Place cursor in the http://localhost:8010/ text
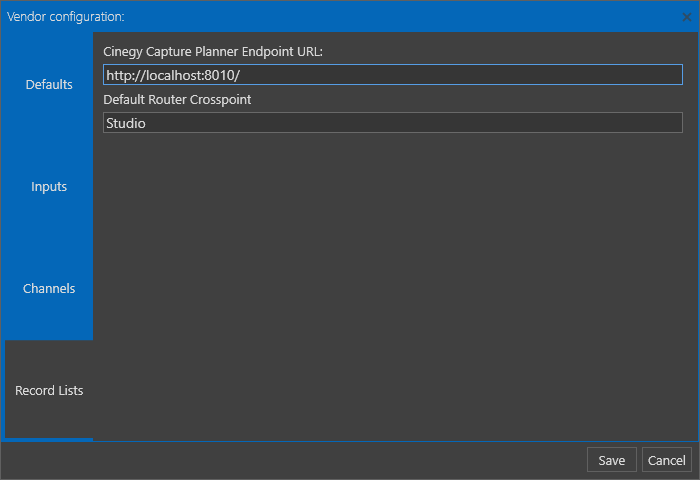700x480 pixels. point(173,75)
